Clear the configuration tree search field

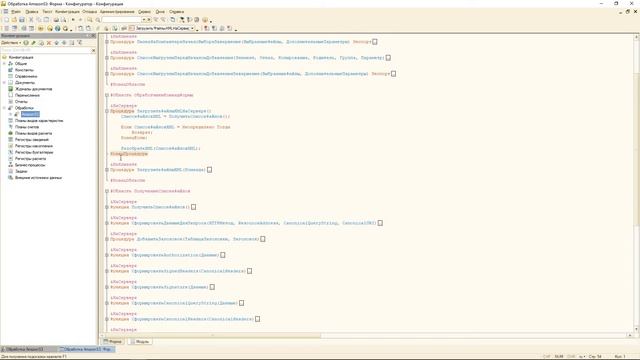[93, 50]
